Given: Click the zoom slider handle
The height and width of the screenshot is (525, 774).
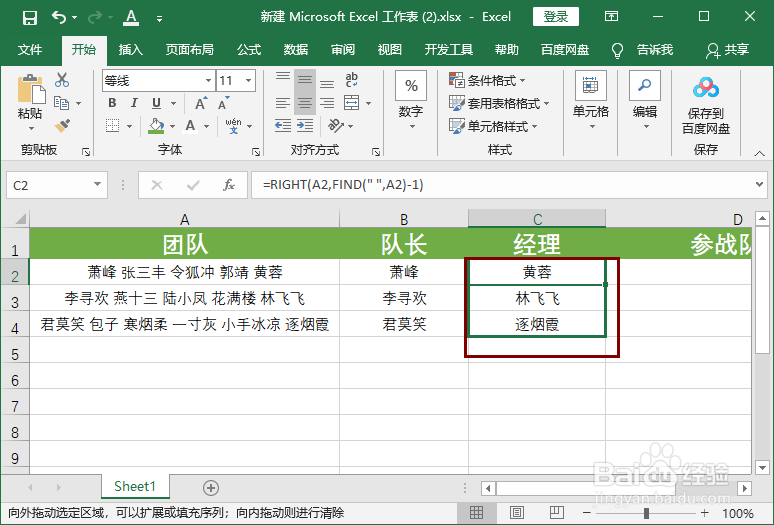Looking at the screenshot, I should click(646, 513).
